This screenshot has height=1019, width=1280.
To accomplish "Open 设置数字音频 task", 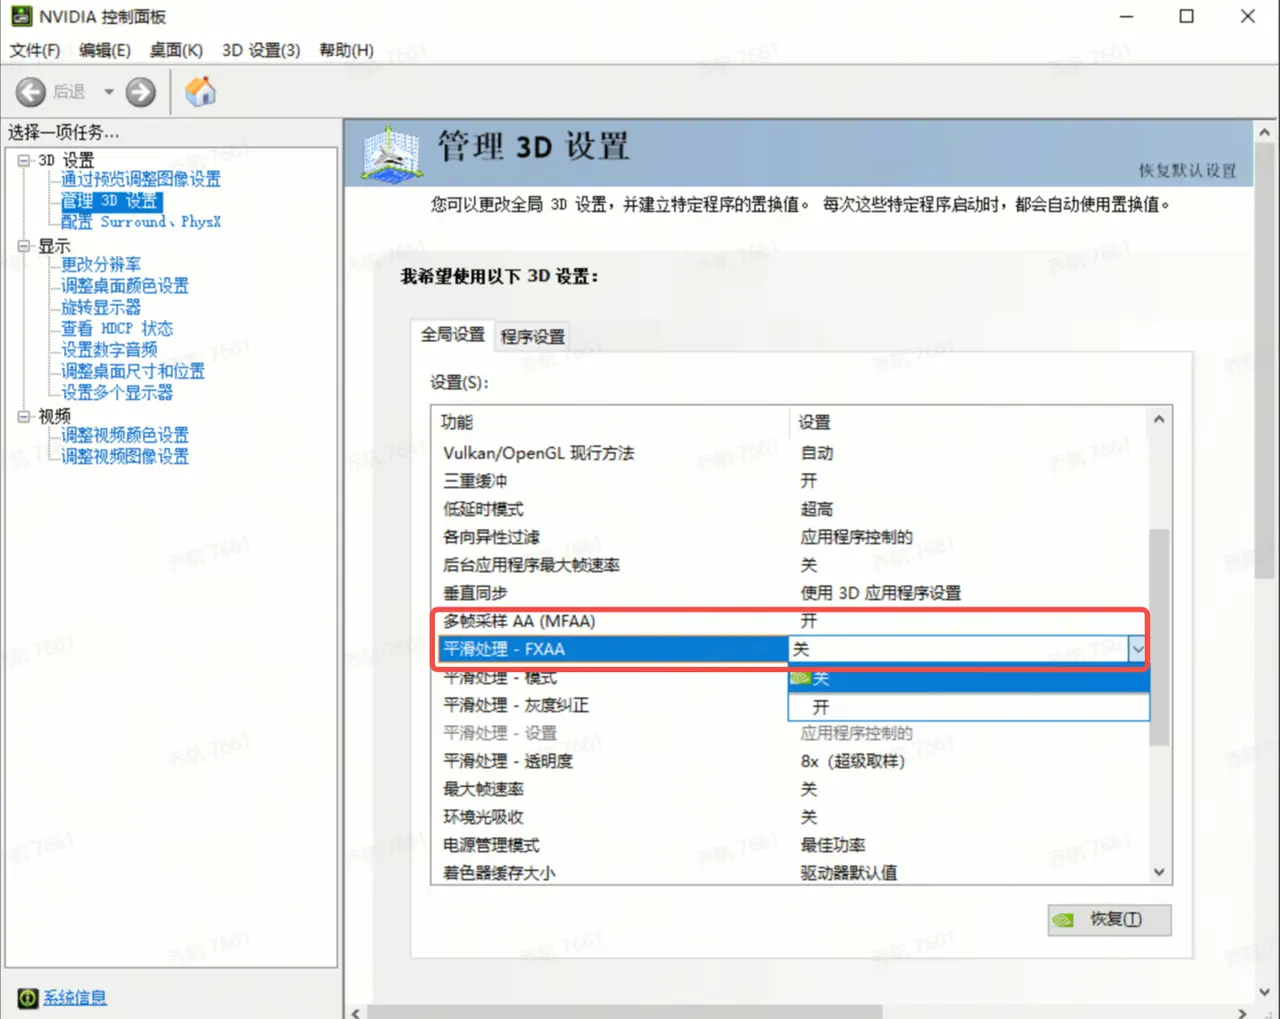I will tap(109, 350).
